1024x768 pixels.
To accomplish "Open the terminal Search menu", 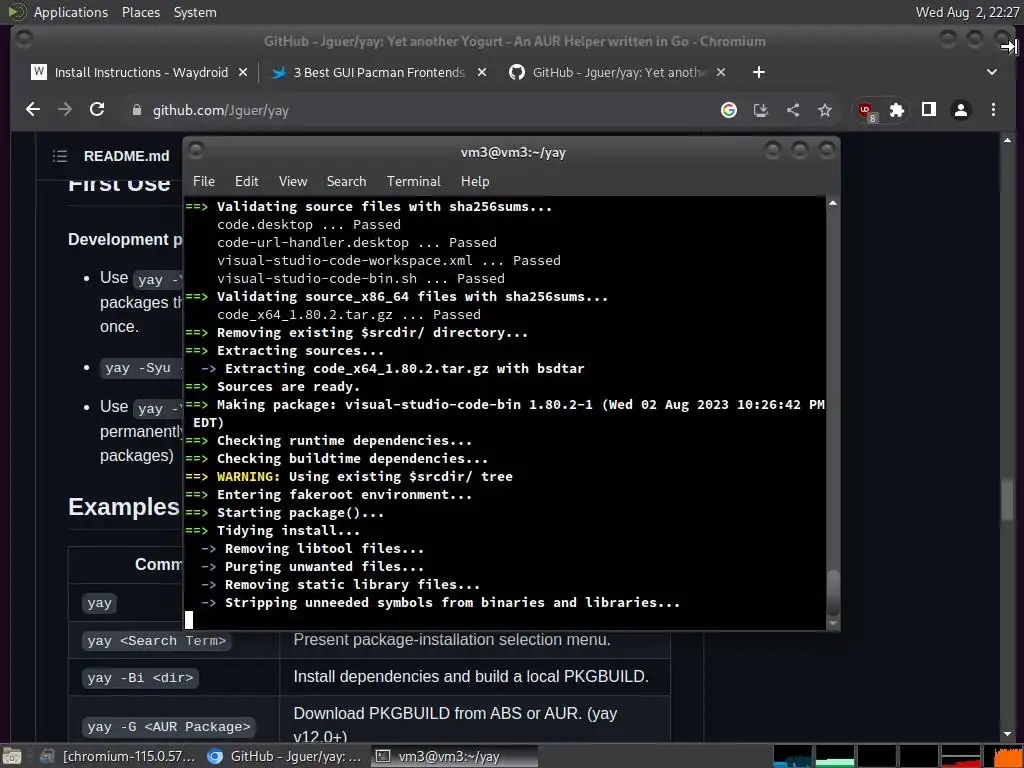I will (x=346, y=181).
